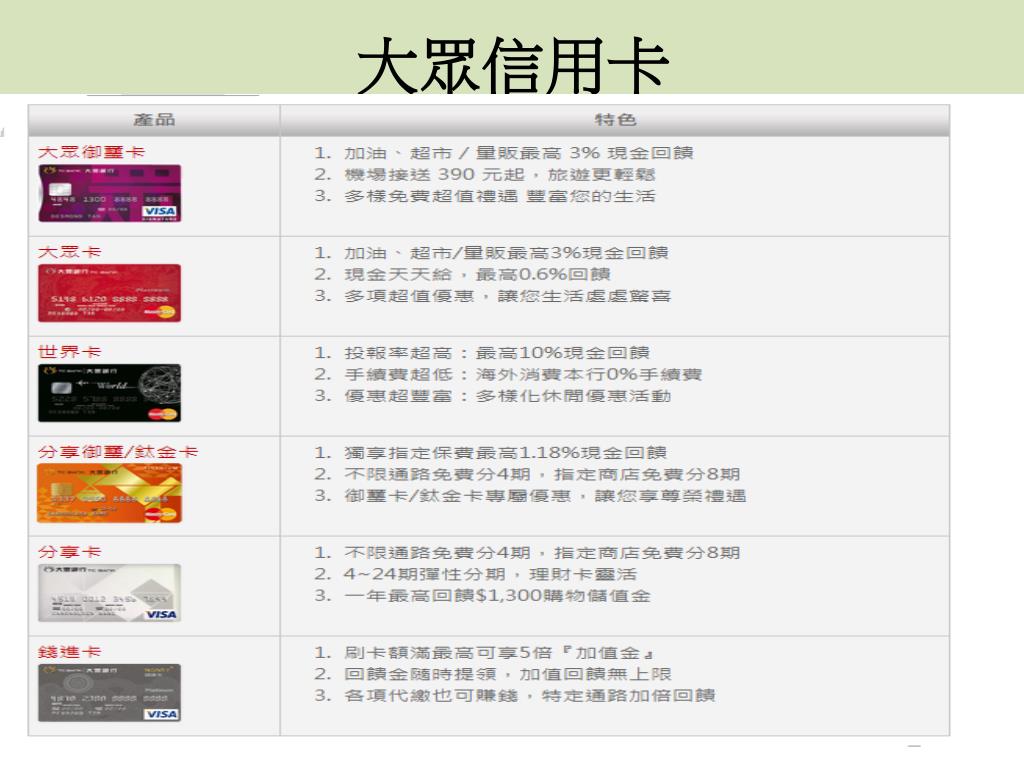
Task: Click the MasterCard logo on 大眾卡 card
Action: pyautogui.click(x=161, y=313)
